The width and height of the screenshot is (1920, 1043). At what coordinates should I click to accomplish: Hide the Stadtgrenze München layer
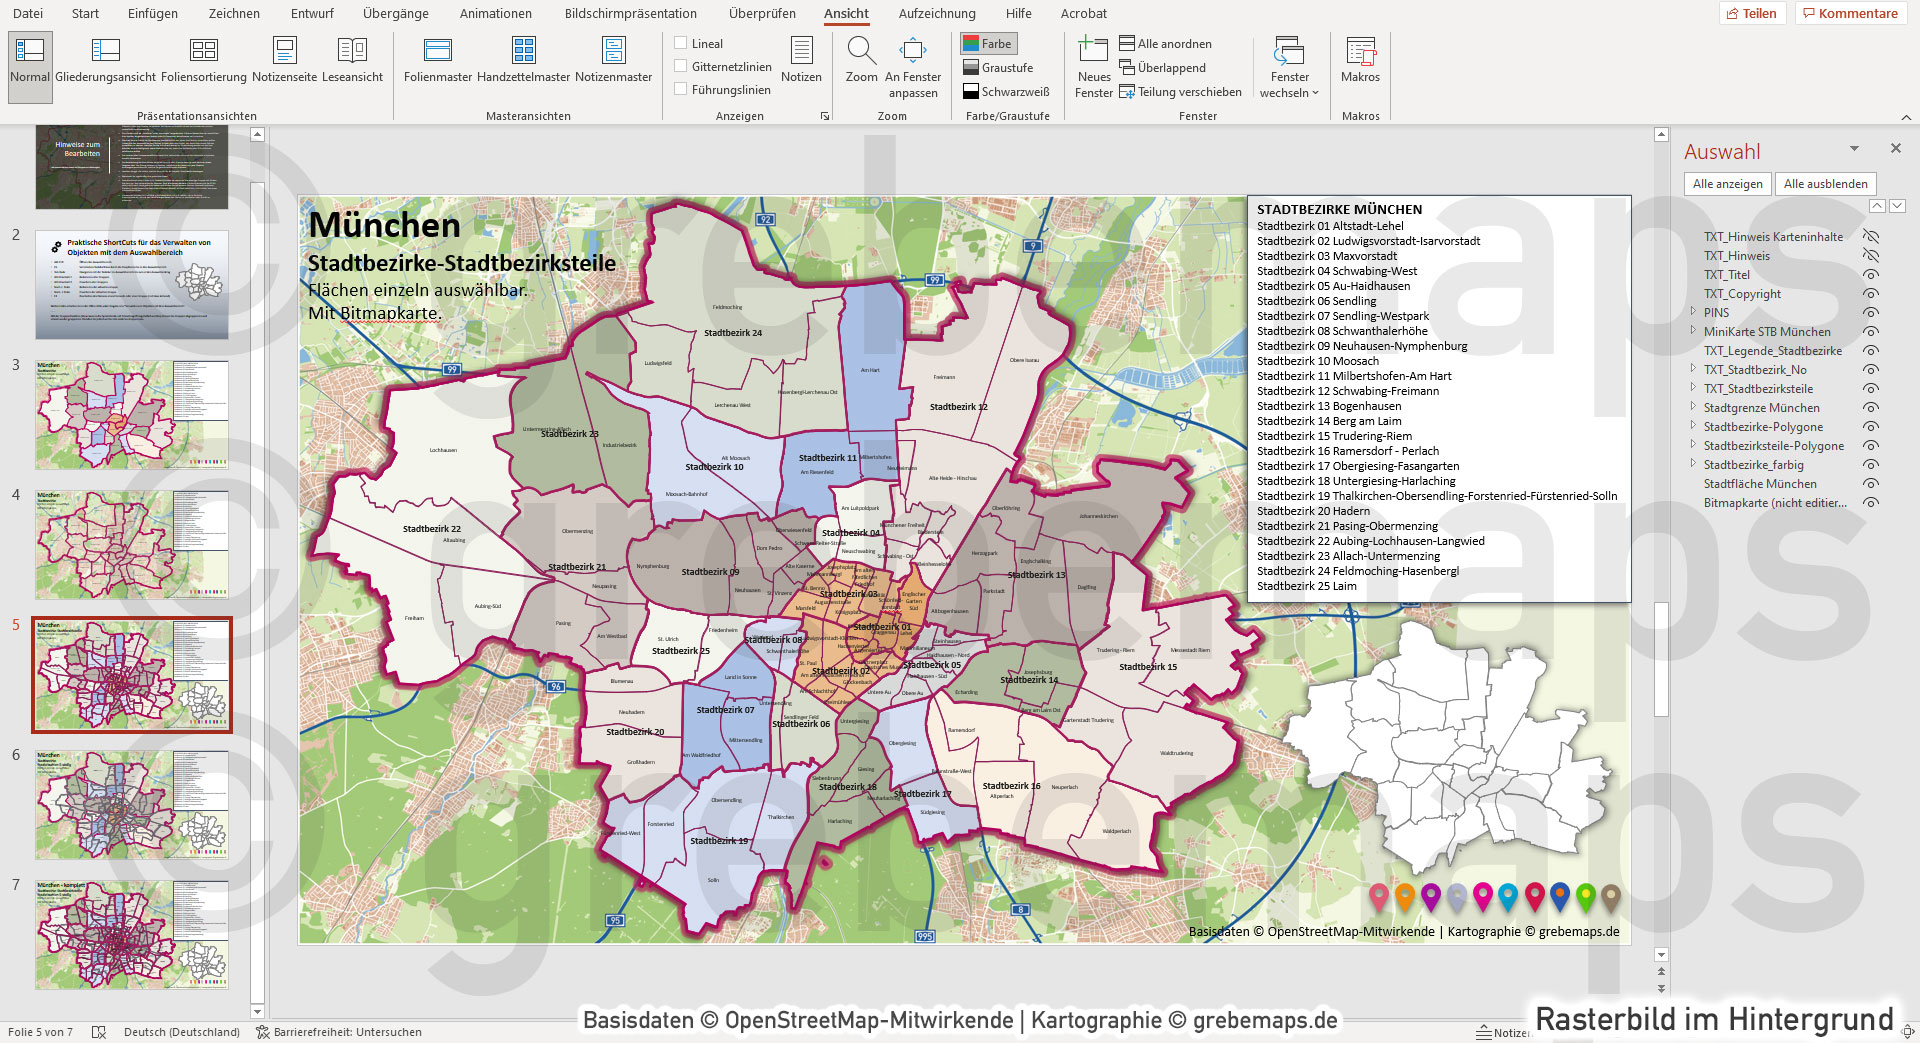[1871, 408]
